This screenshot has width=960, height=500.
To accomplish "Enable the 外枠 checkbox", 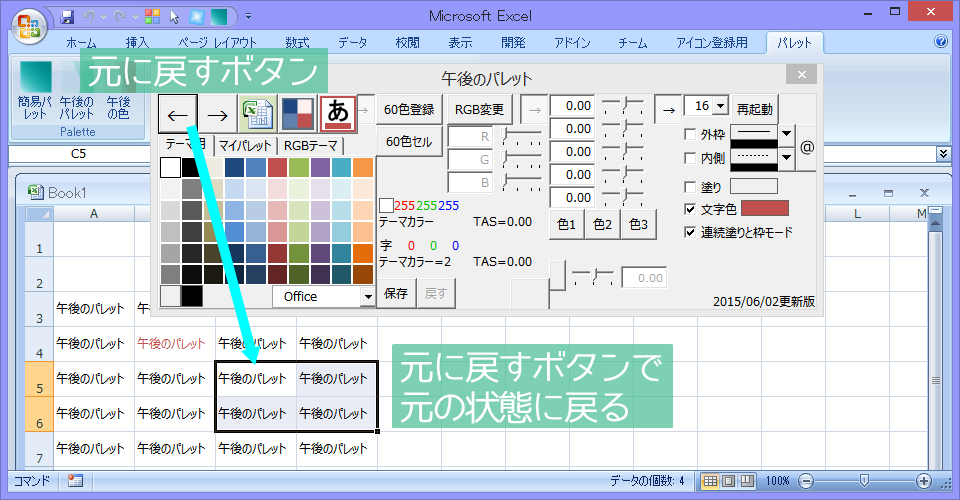I will tap(690, 134).
